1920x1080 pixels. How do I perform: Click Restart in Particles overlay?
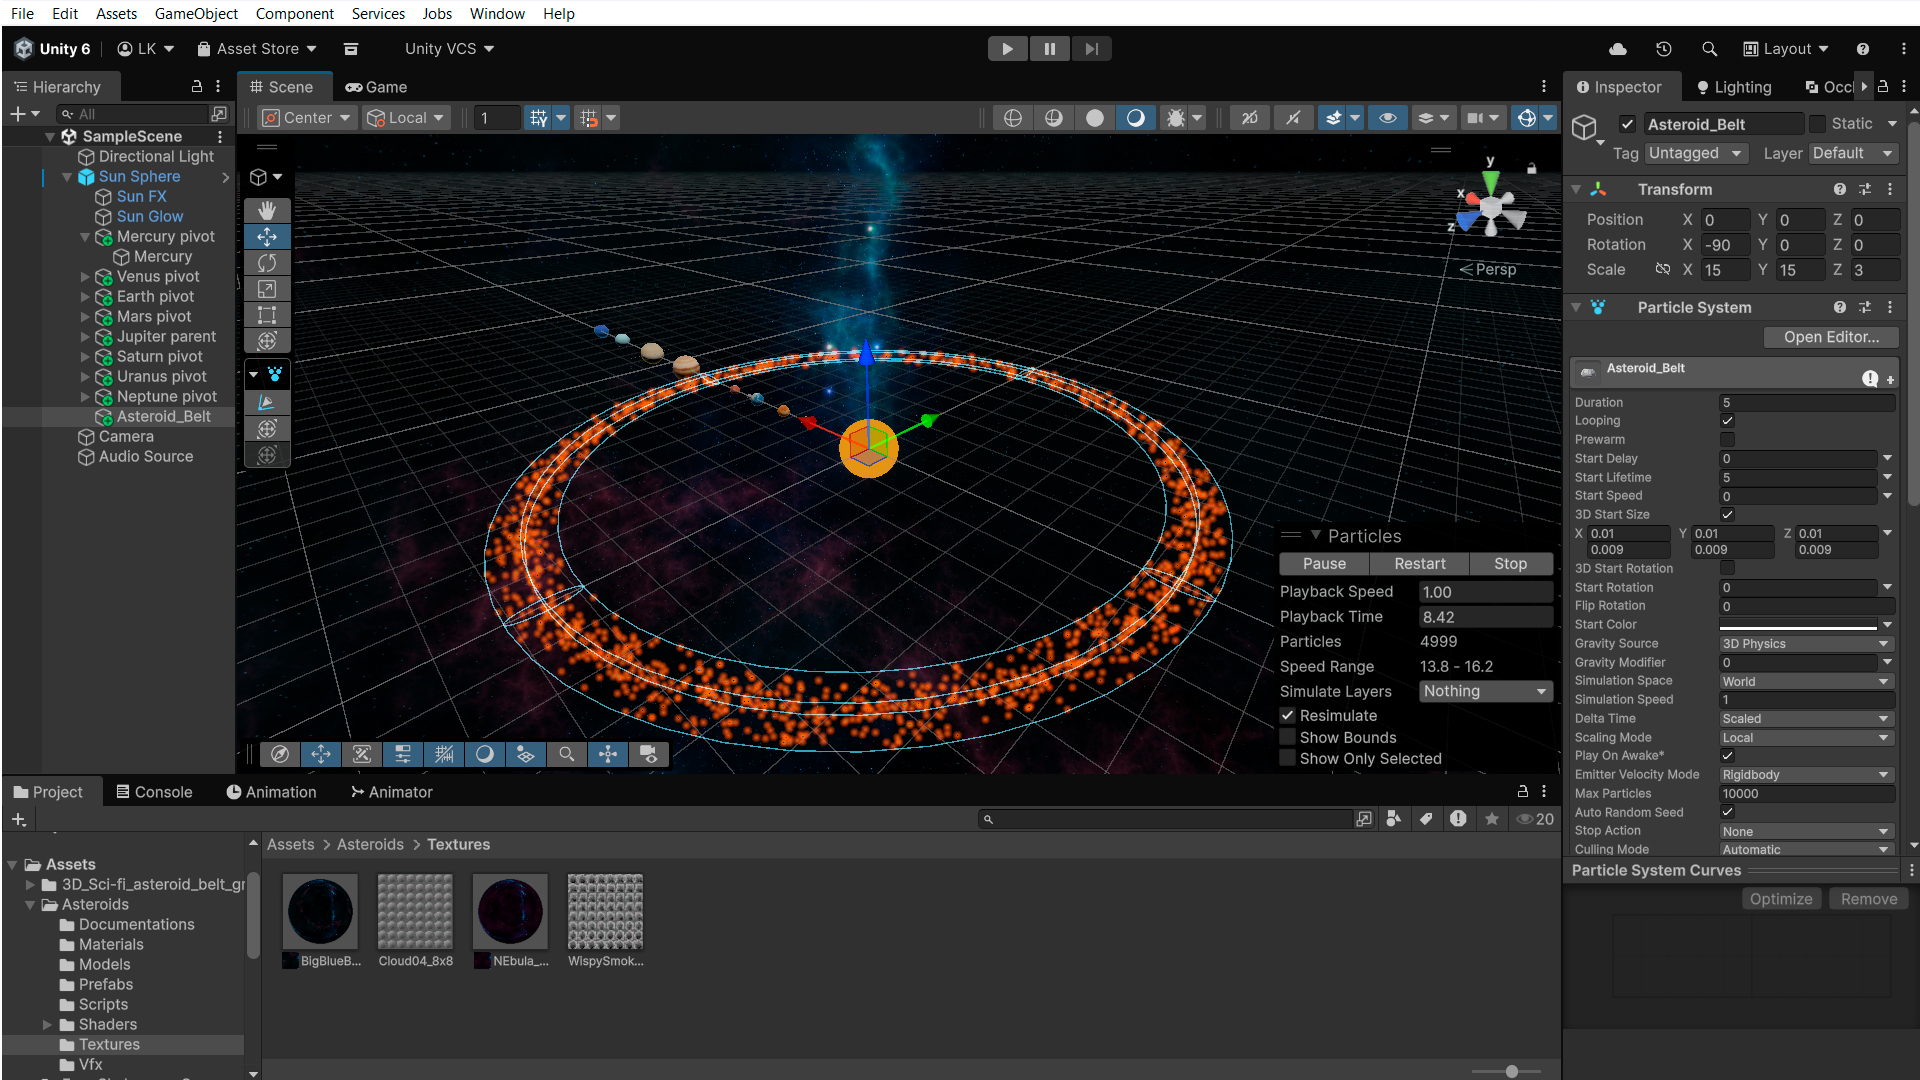pyautogui.click(x=1419, y=564)
